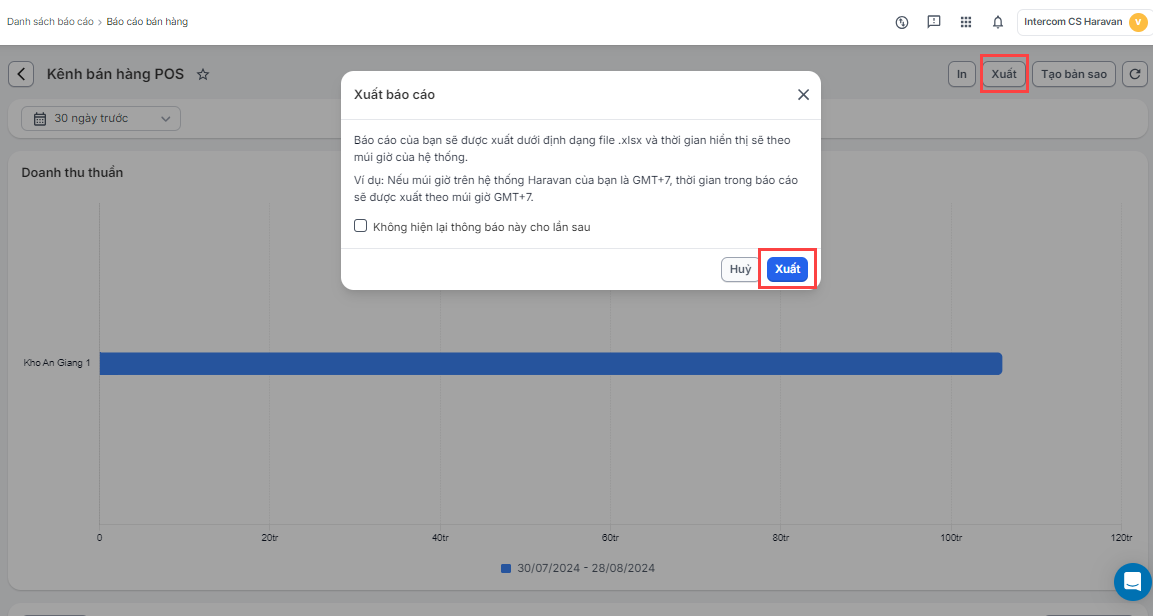
Task: Click the Kho An Giang 1 axis label
Action: 57,363
